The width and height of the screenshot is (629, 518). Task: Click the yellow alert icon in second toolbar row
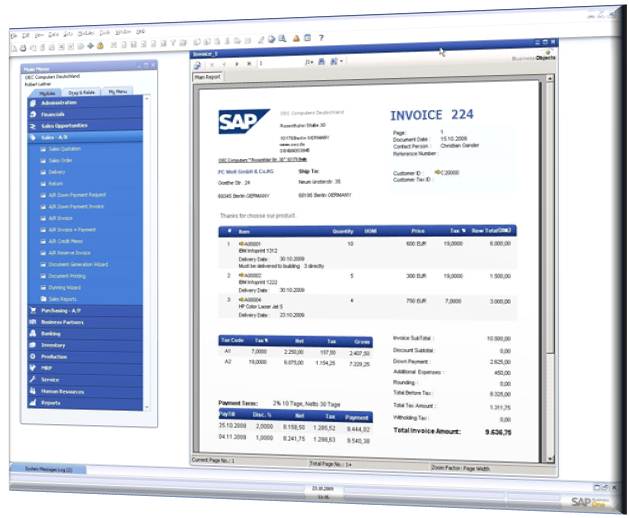point(100,46)
